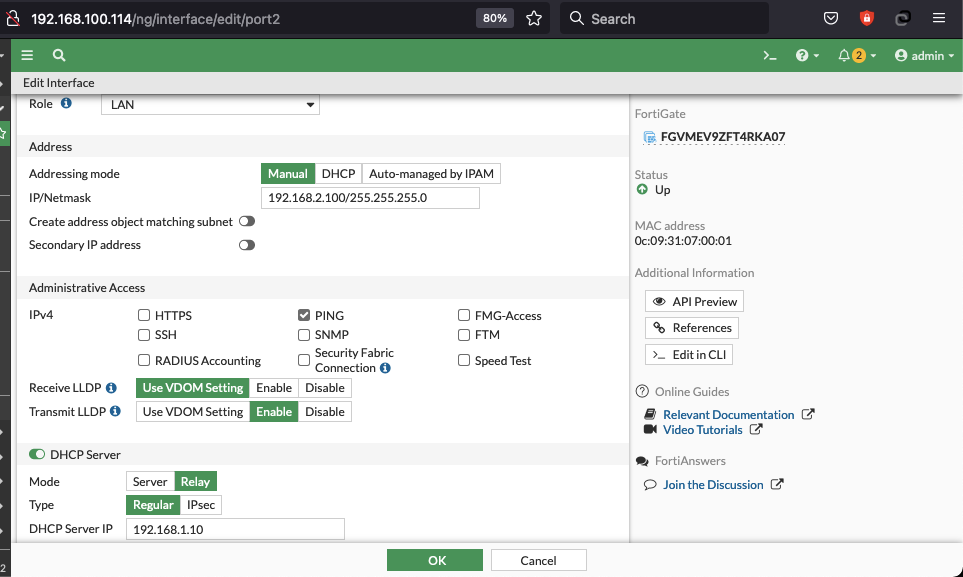The image size is (963, 577).
Task: Click the search magnifier in FortiGate header
Action: (59, 55)
